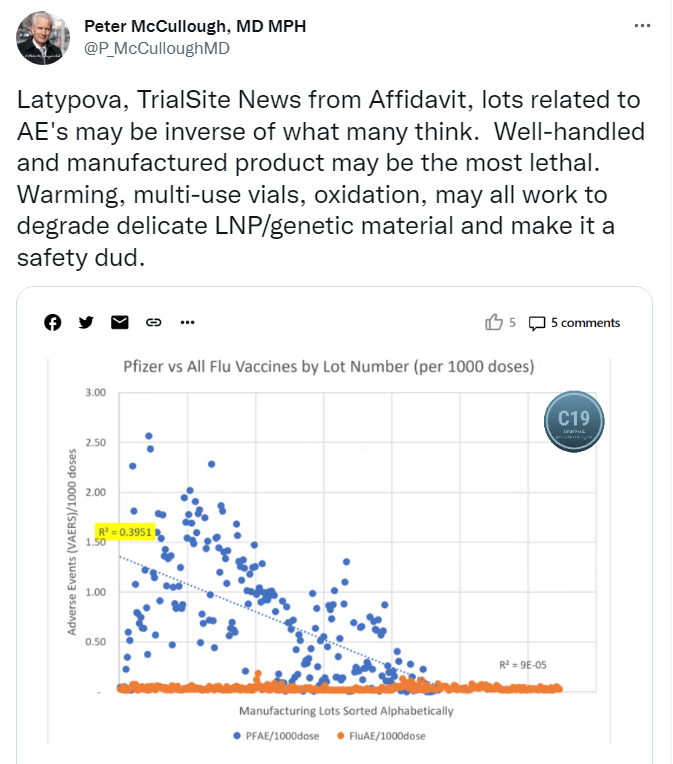Open the tweet's more options menu
The height and width of the screenshot is (764, 673).
[x=643, y=26]
